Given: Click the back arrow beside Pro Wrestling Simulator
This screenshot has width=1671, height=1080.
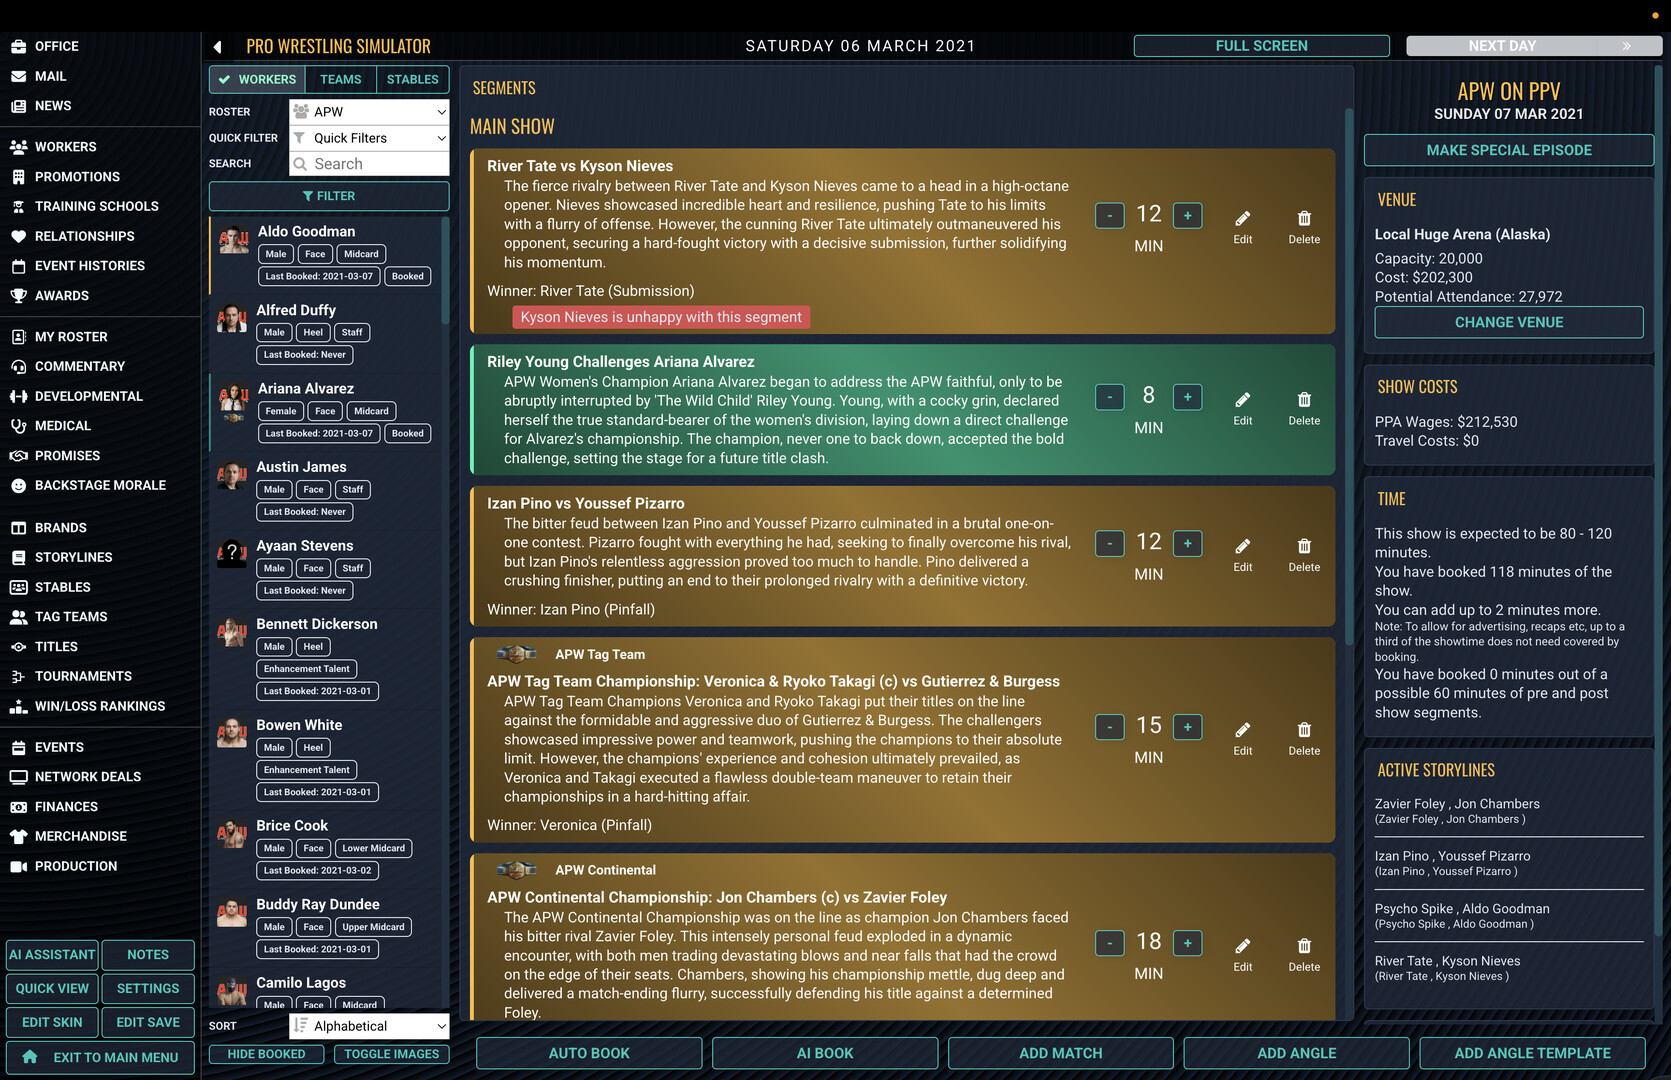Looking at the screenshot, I should (218, 47).
